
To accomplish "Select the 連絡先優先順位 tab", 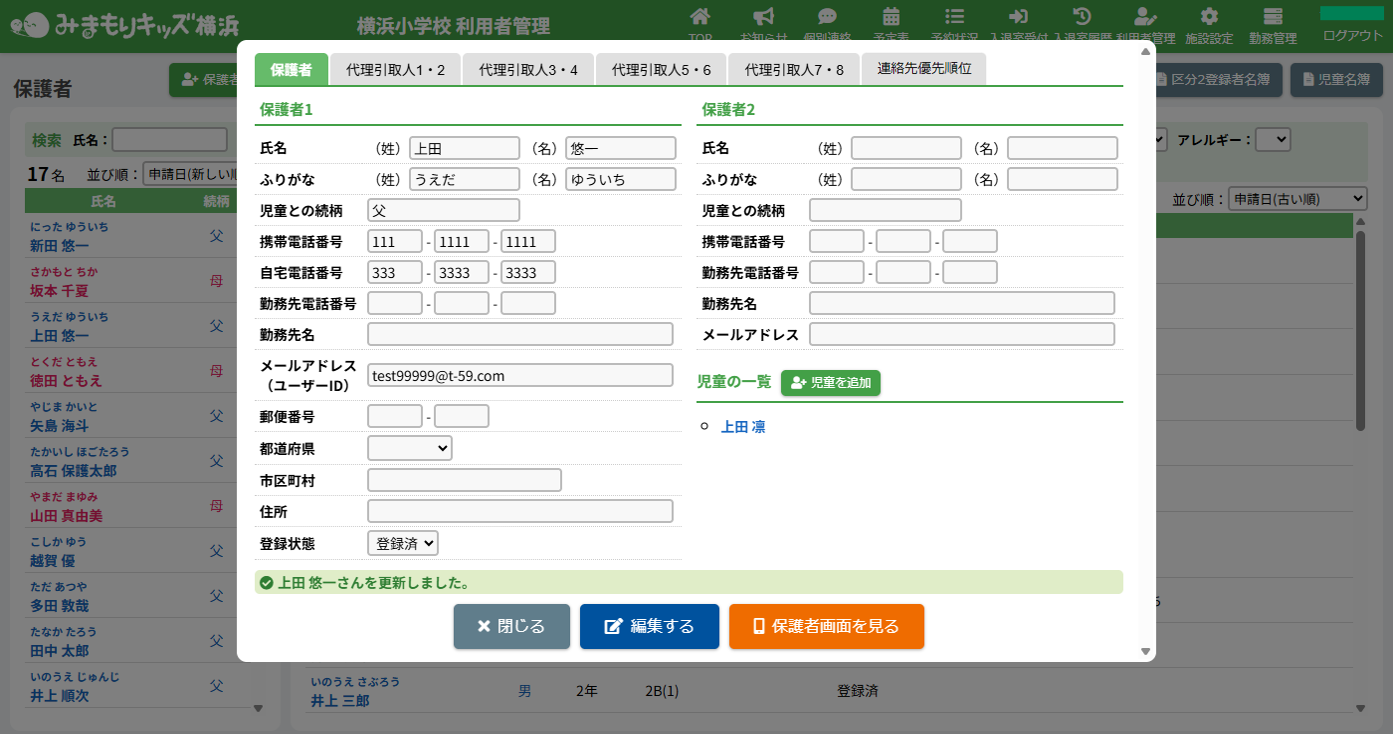I will (924, 69).
